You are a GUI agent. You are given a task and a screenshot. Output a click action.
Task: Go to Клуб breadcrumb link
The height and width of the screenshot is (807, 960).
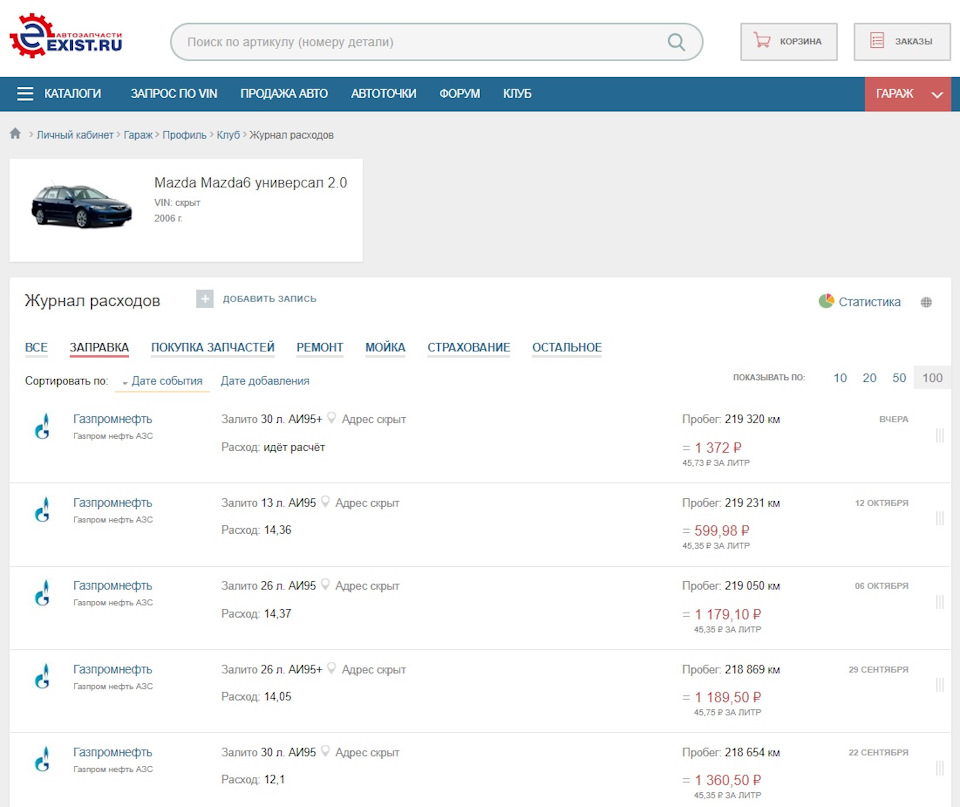pyautogui.click(x=228, y=135)
